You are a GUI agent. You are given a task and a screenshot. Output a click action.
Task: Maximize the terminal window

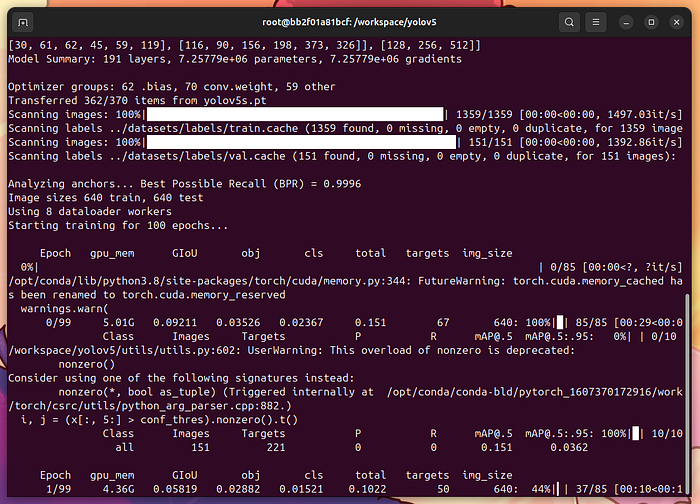point(651,22)
